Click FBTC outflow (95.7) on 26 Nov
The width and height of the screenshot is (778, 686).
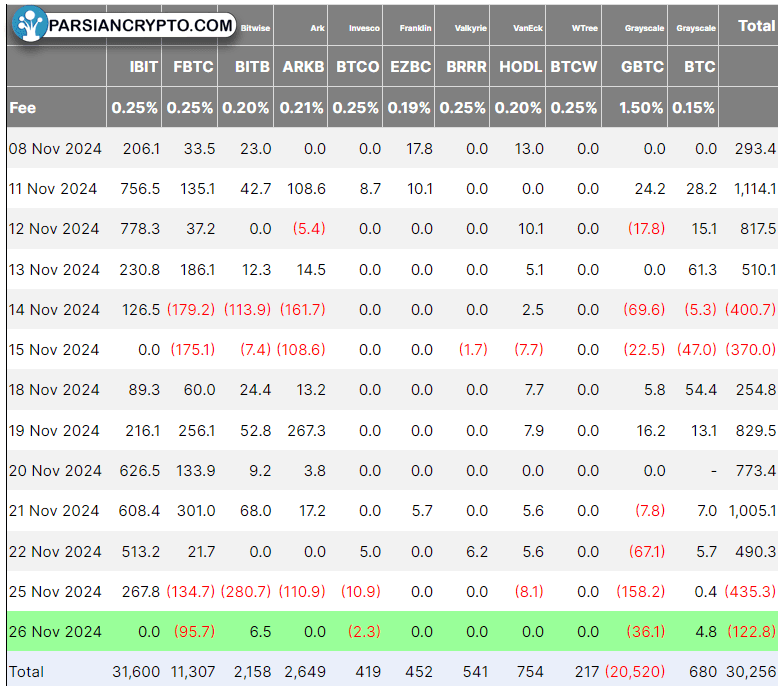[x=194, y=631]
